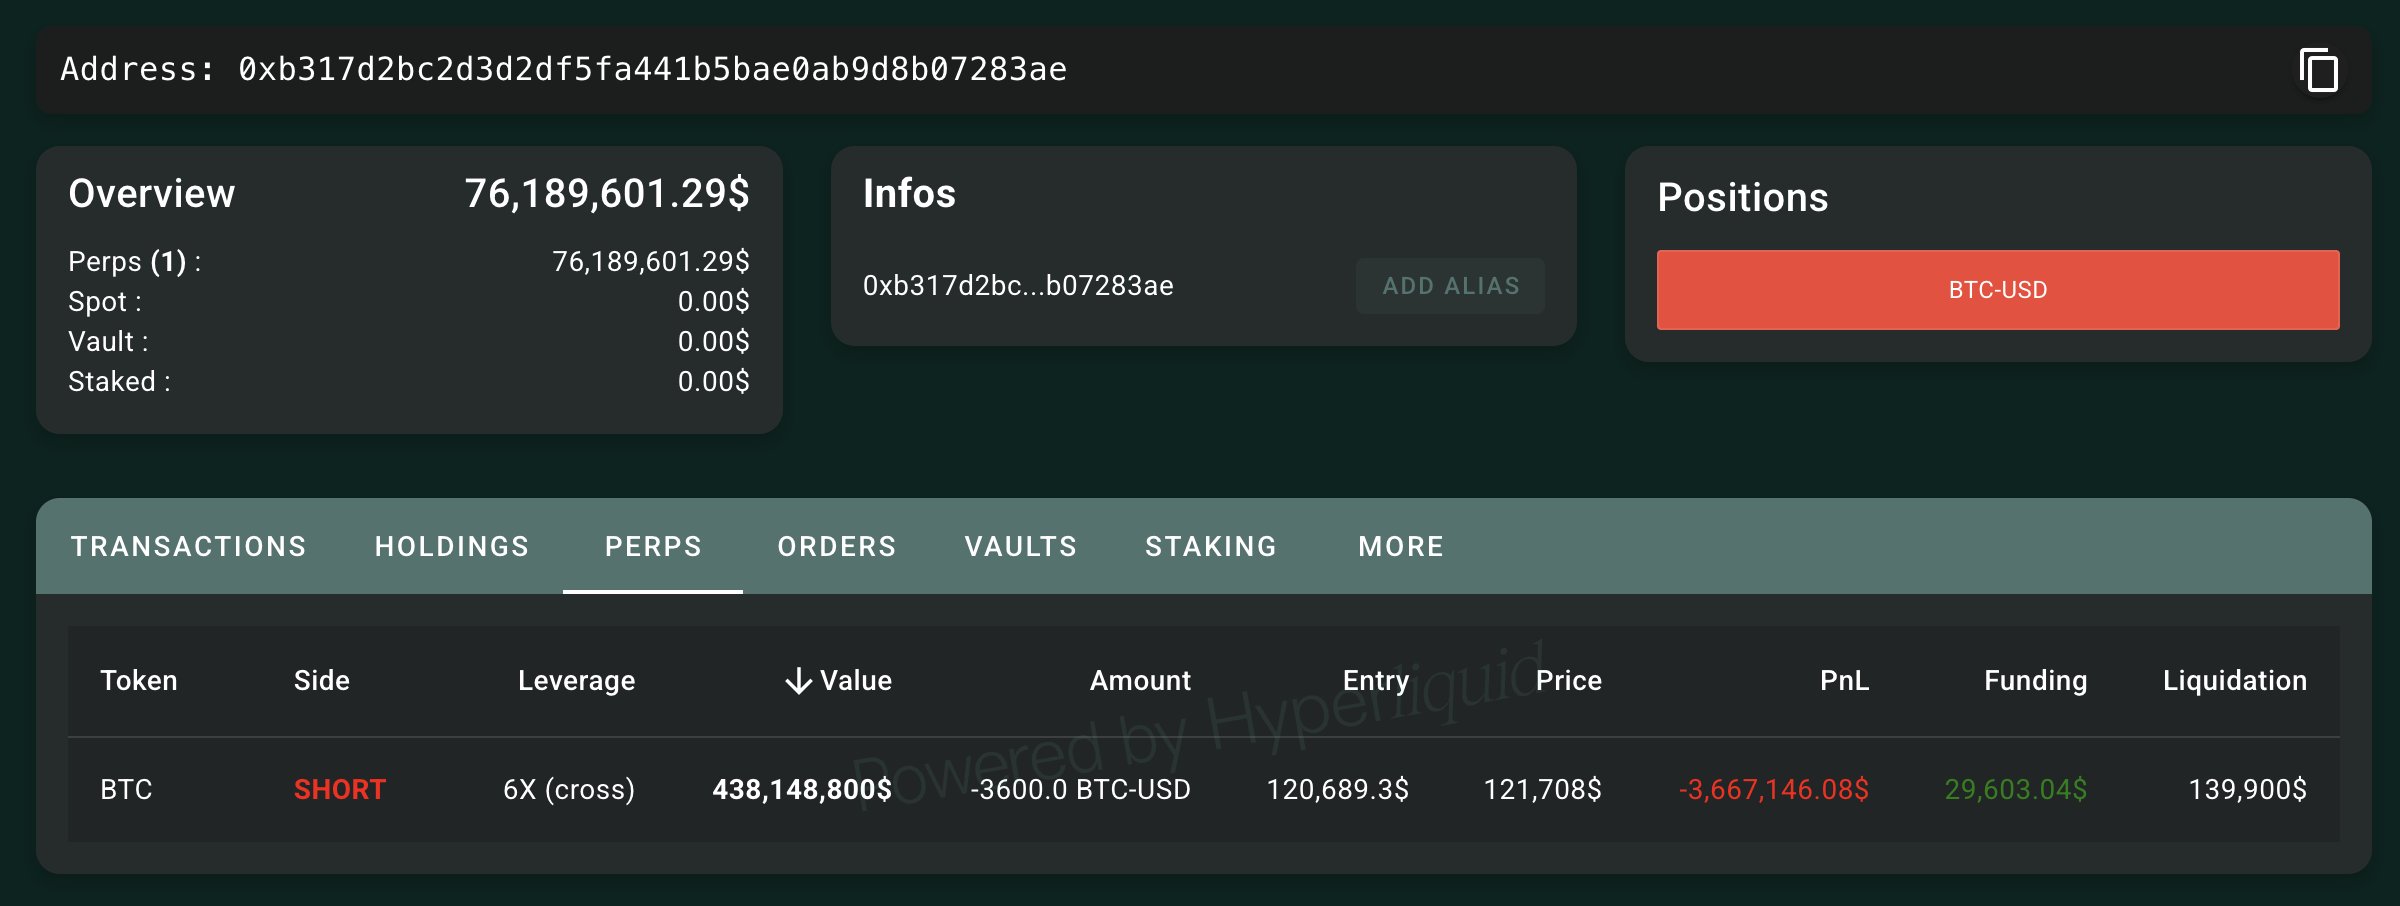Expand the More tab menu
The height and width of the screenshot is (906, 2400).
[1400, 546]
